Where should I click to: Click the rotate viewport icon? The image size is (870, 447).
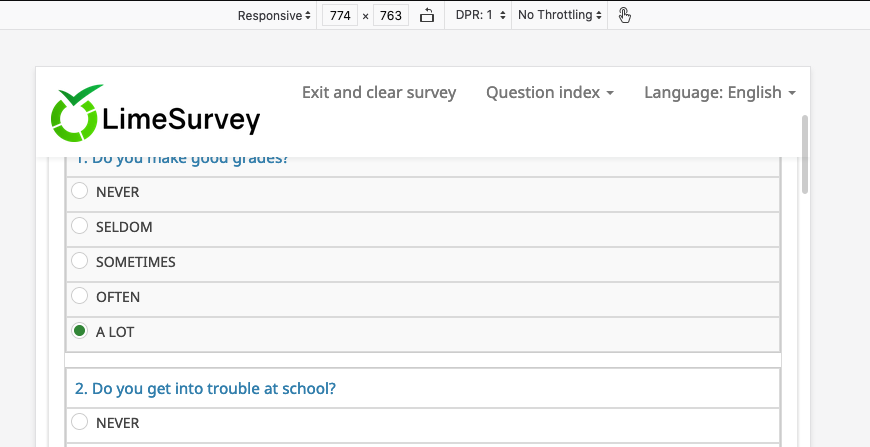tap(427, 15)
